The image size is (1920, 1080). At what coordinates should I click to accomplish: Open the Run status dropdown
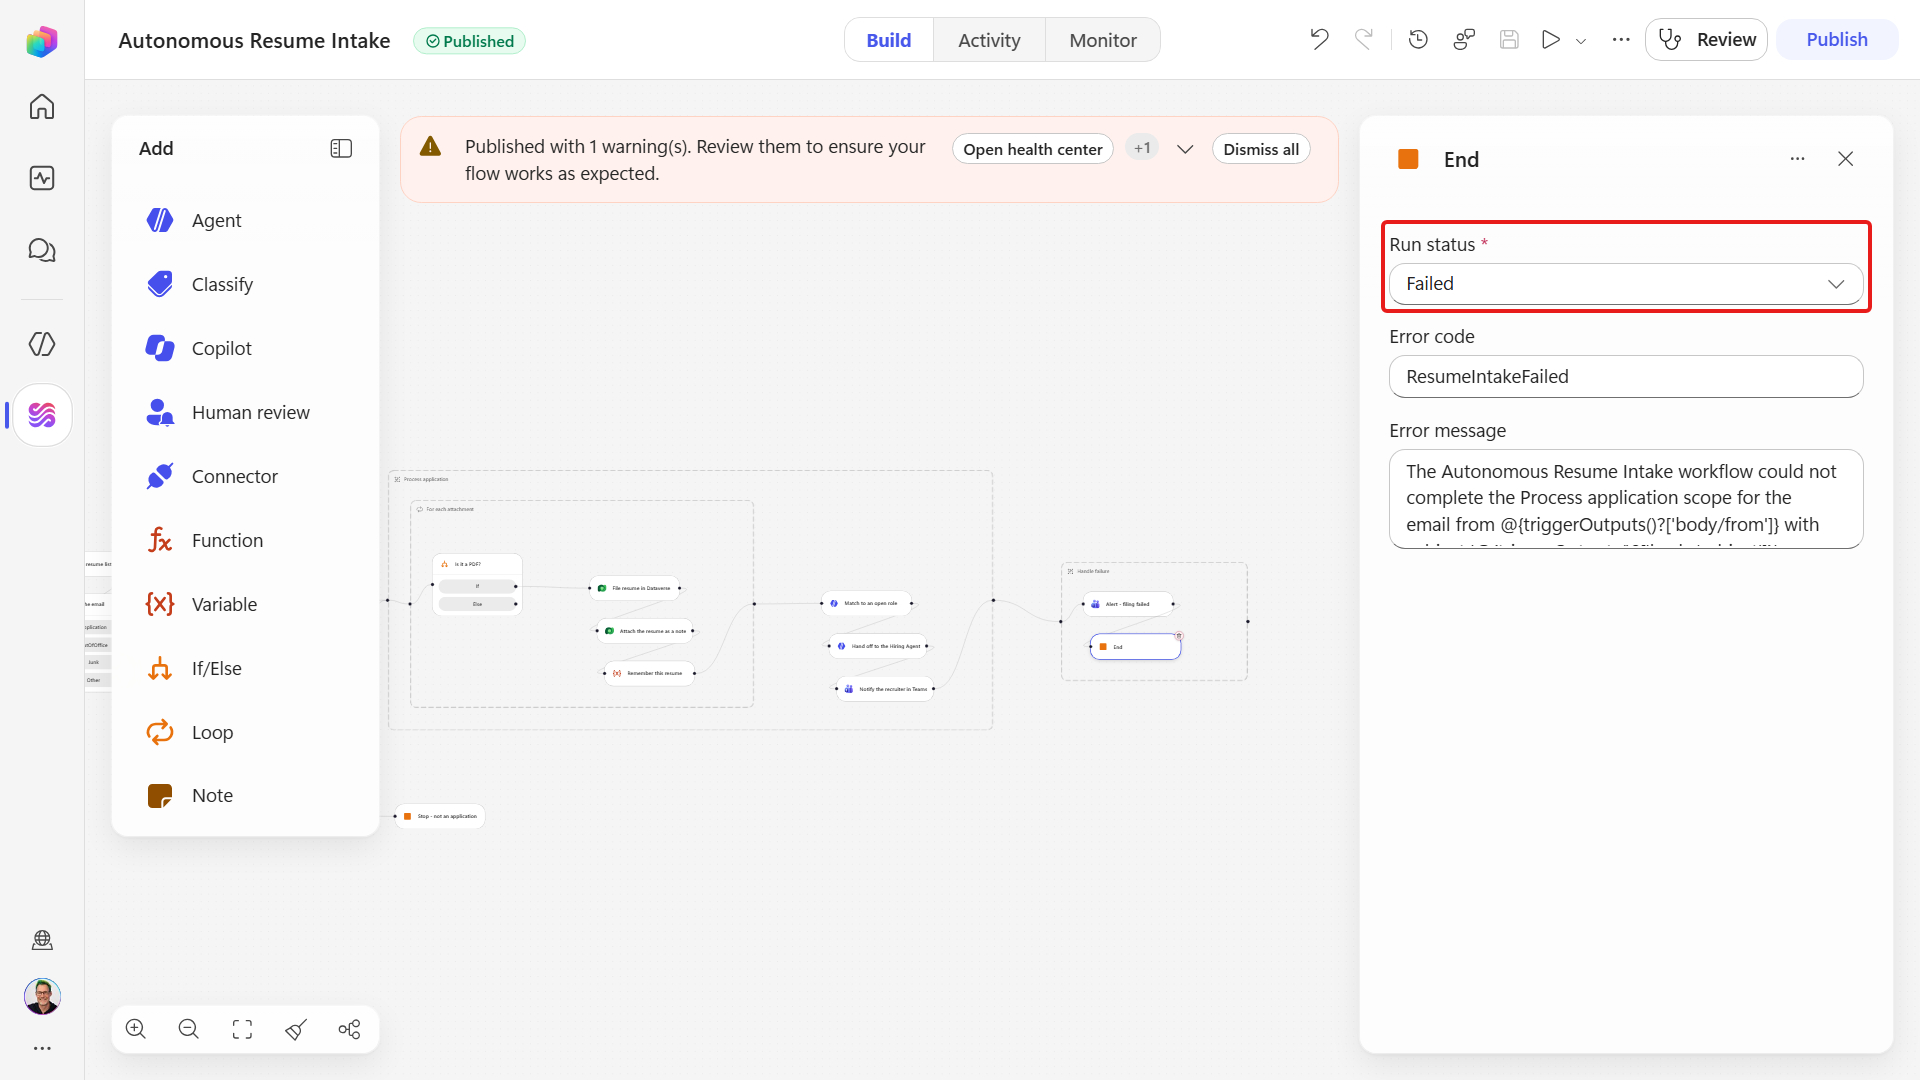(x=1626, y=284)
